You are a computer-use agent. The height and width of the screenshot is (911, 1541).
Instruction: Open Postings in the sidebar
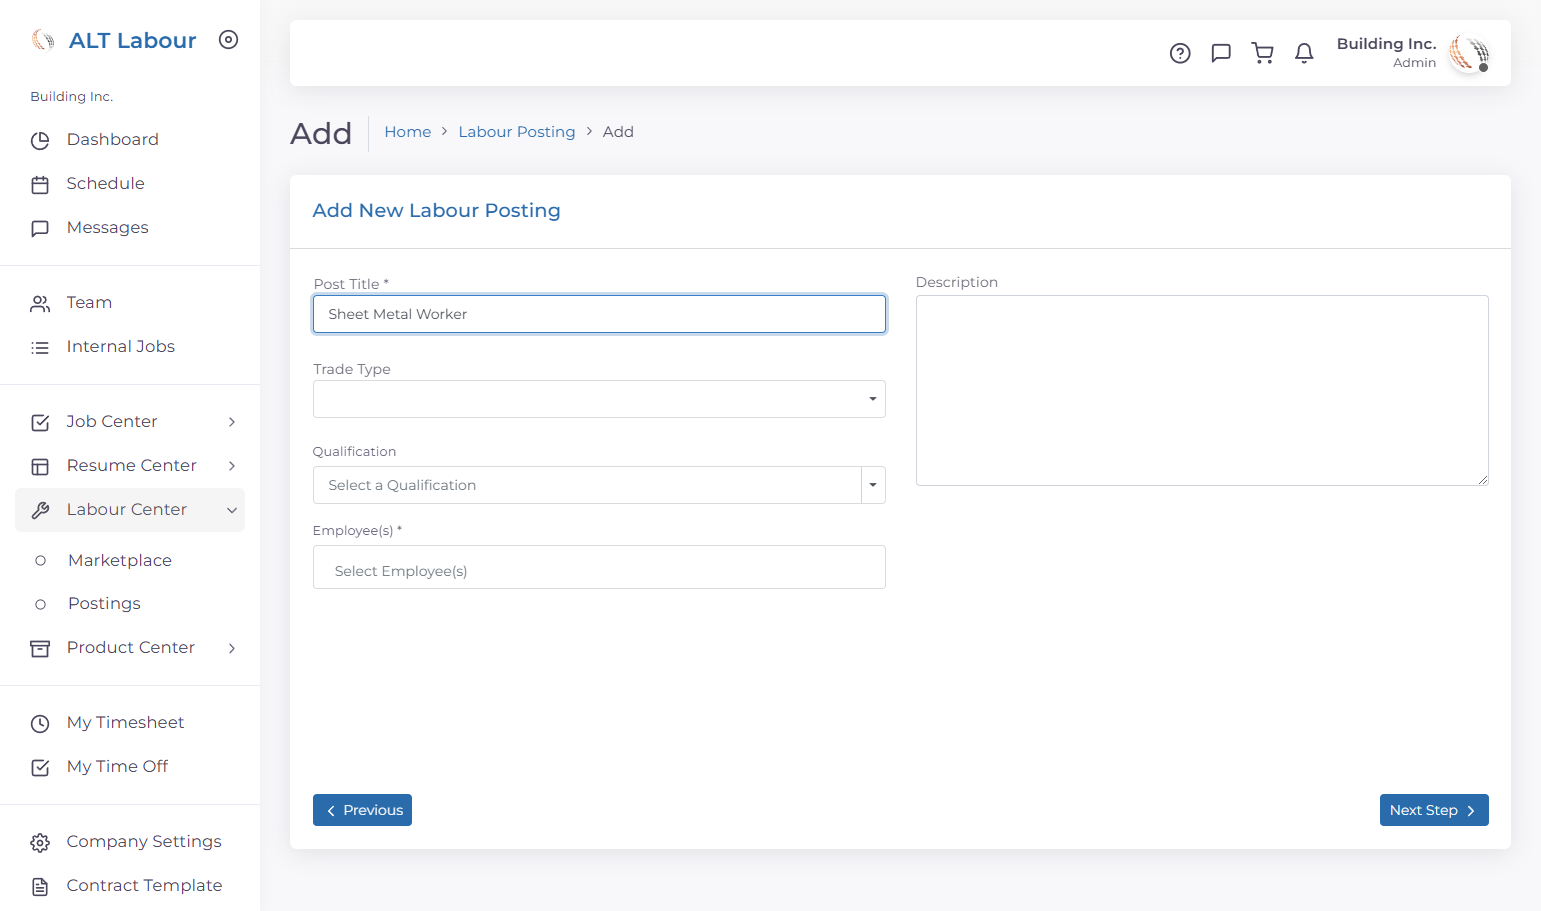coord(104,603)
